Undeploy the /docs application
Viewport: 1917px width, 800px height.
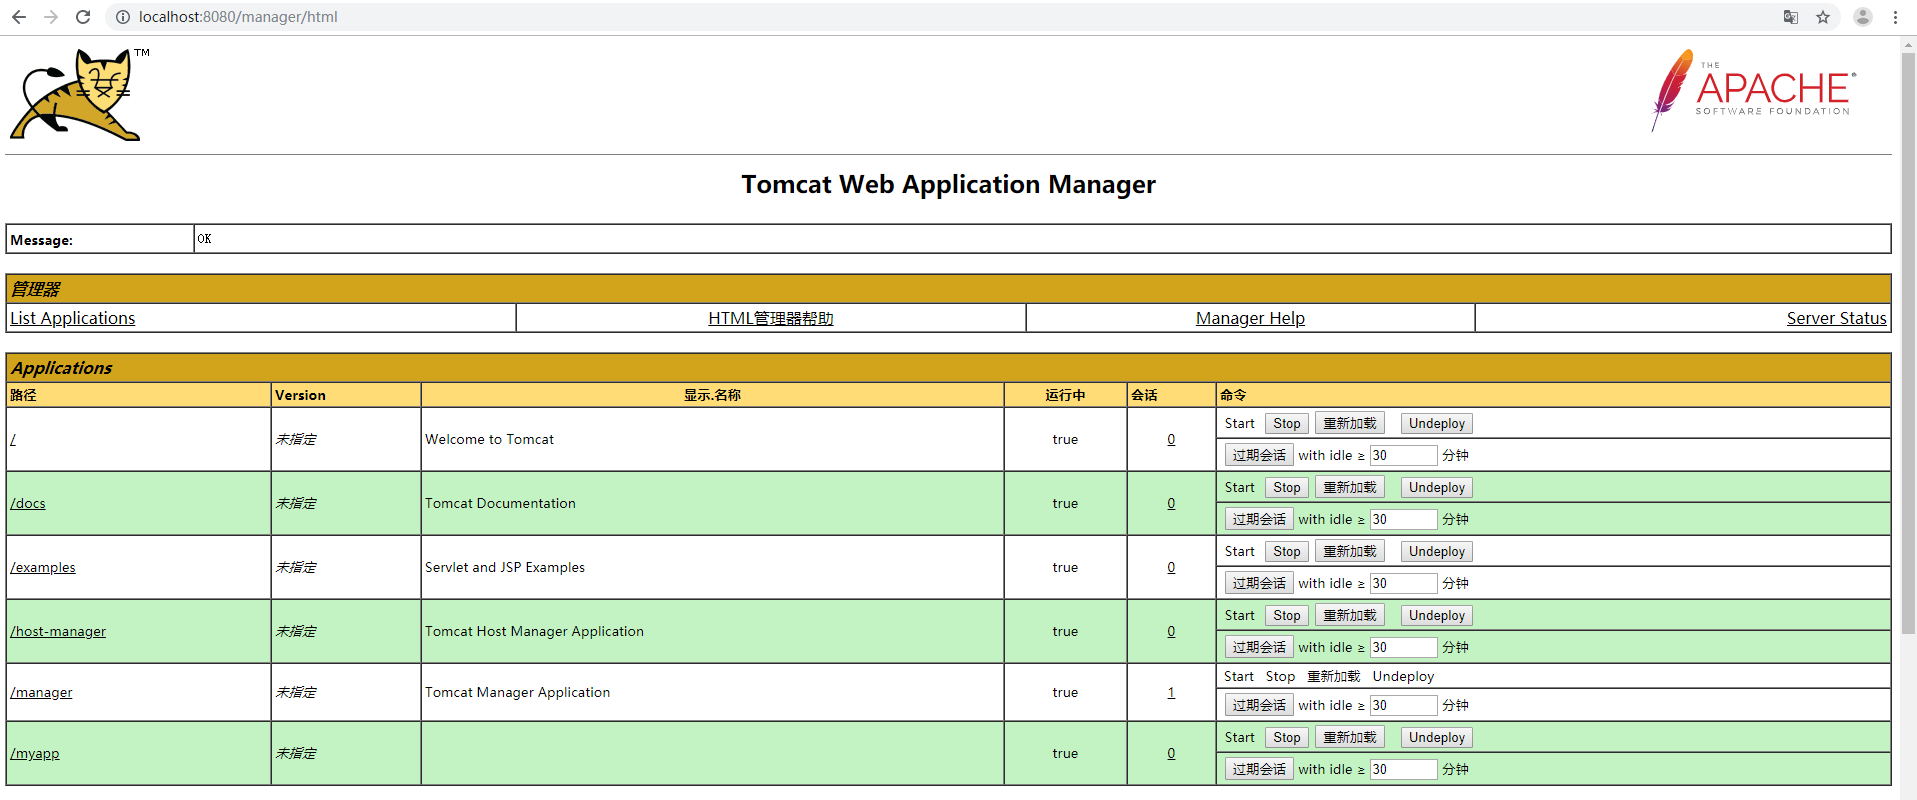click(1437, 487)
